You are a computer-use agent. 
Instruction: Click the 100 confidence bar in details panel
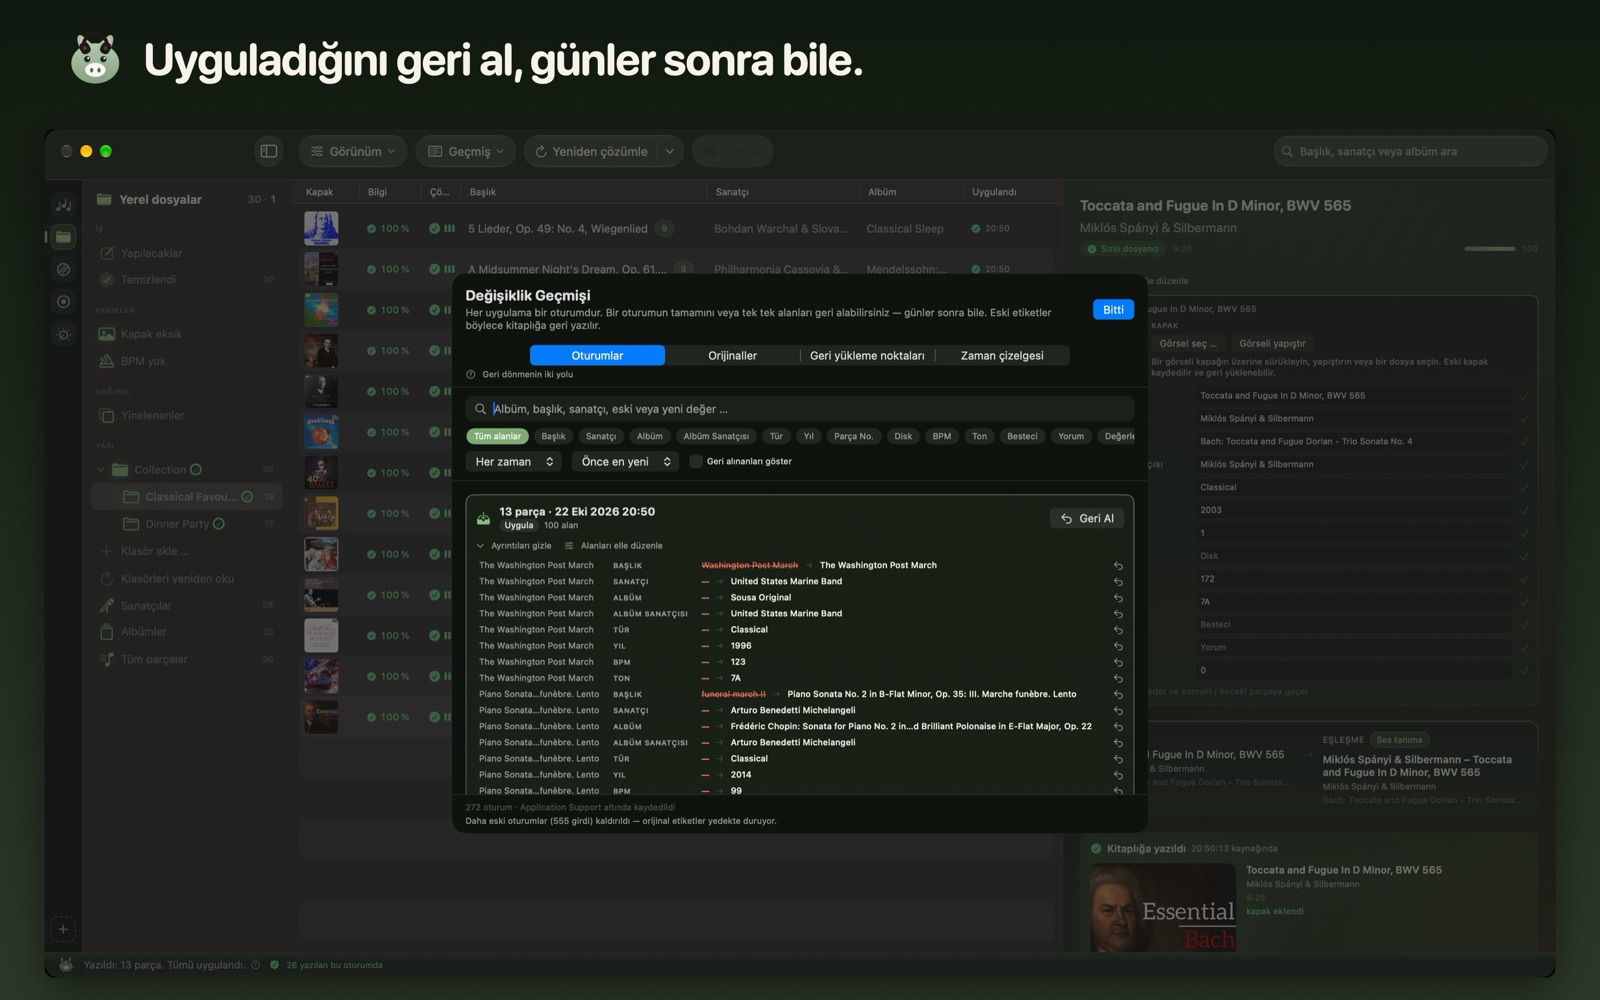(x=1489, y=248)
